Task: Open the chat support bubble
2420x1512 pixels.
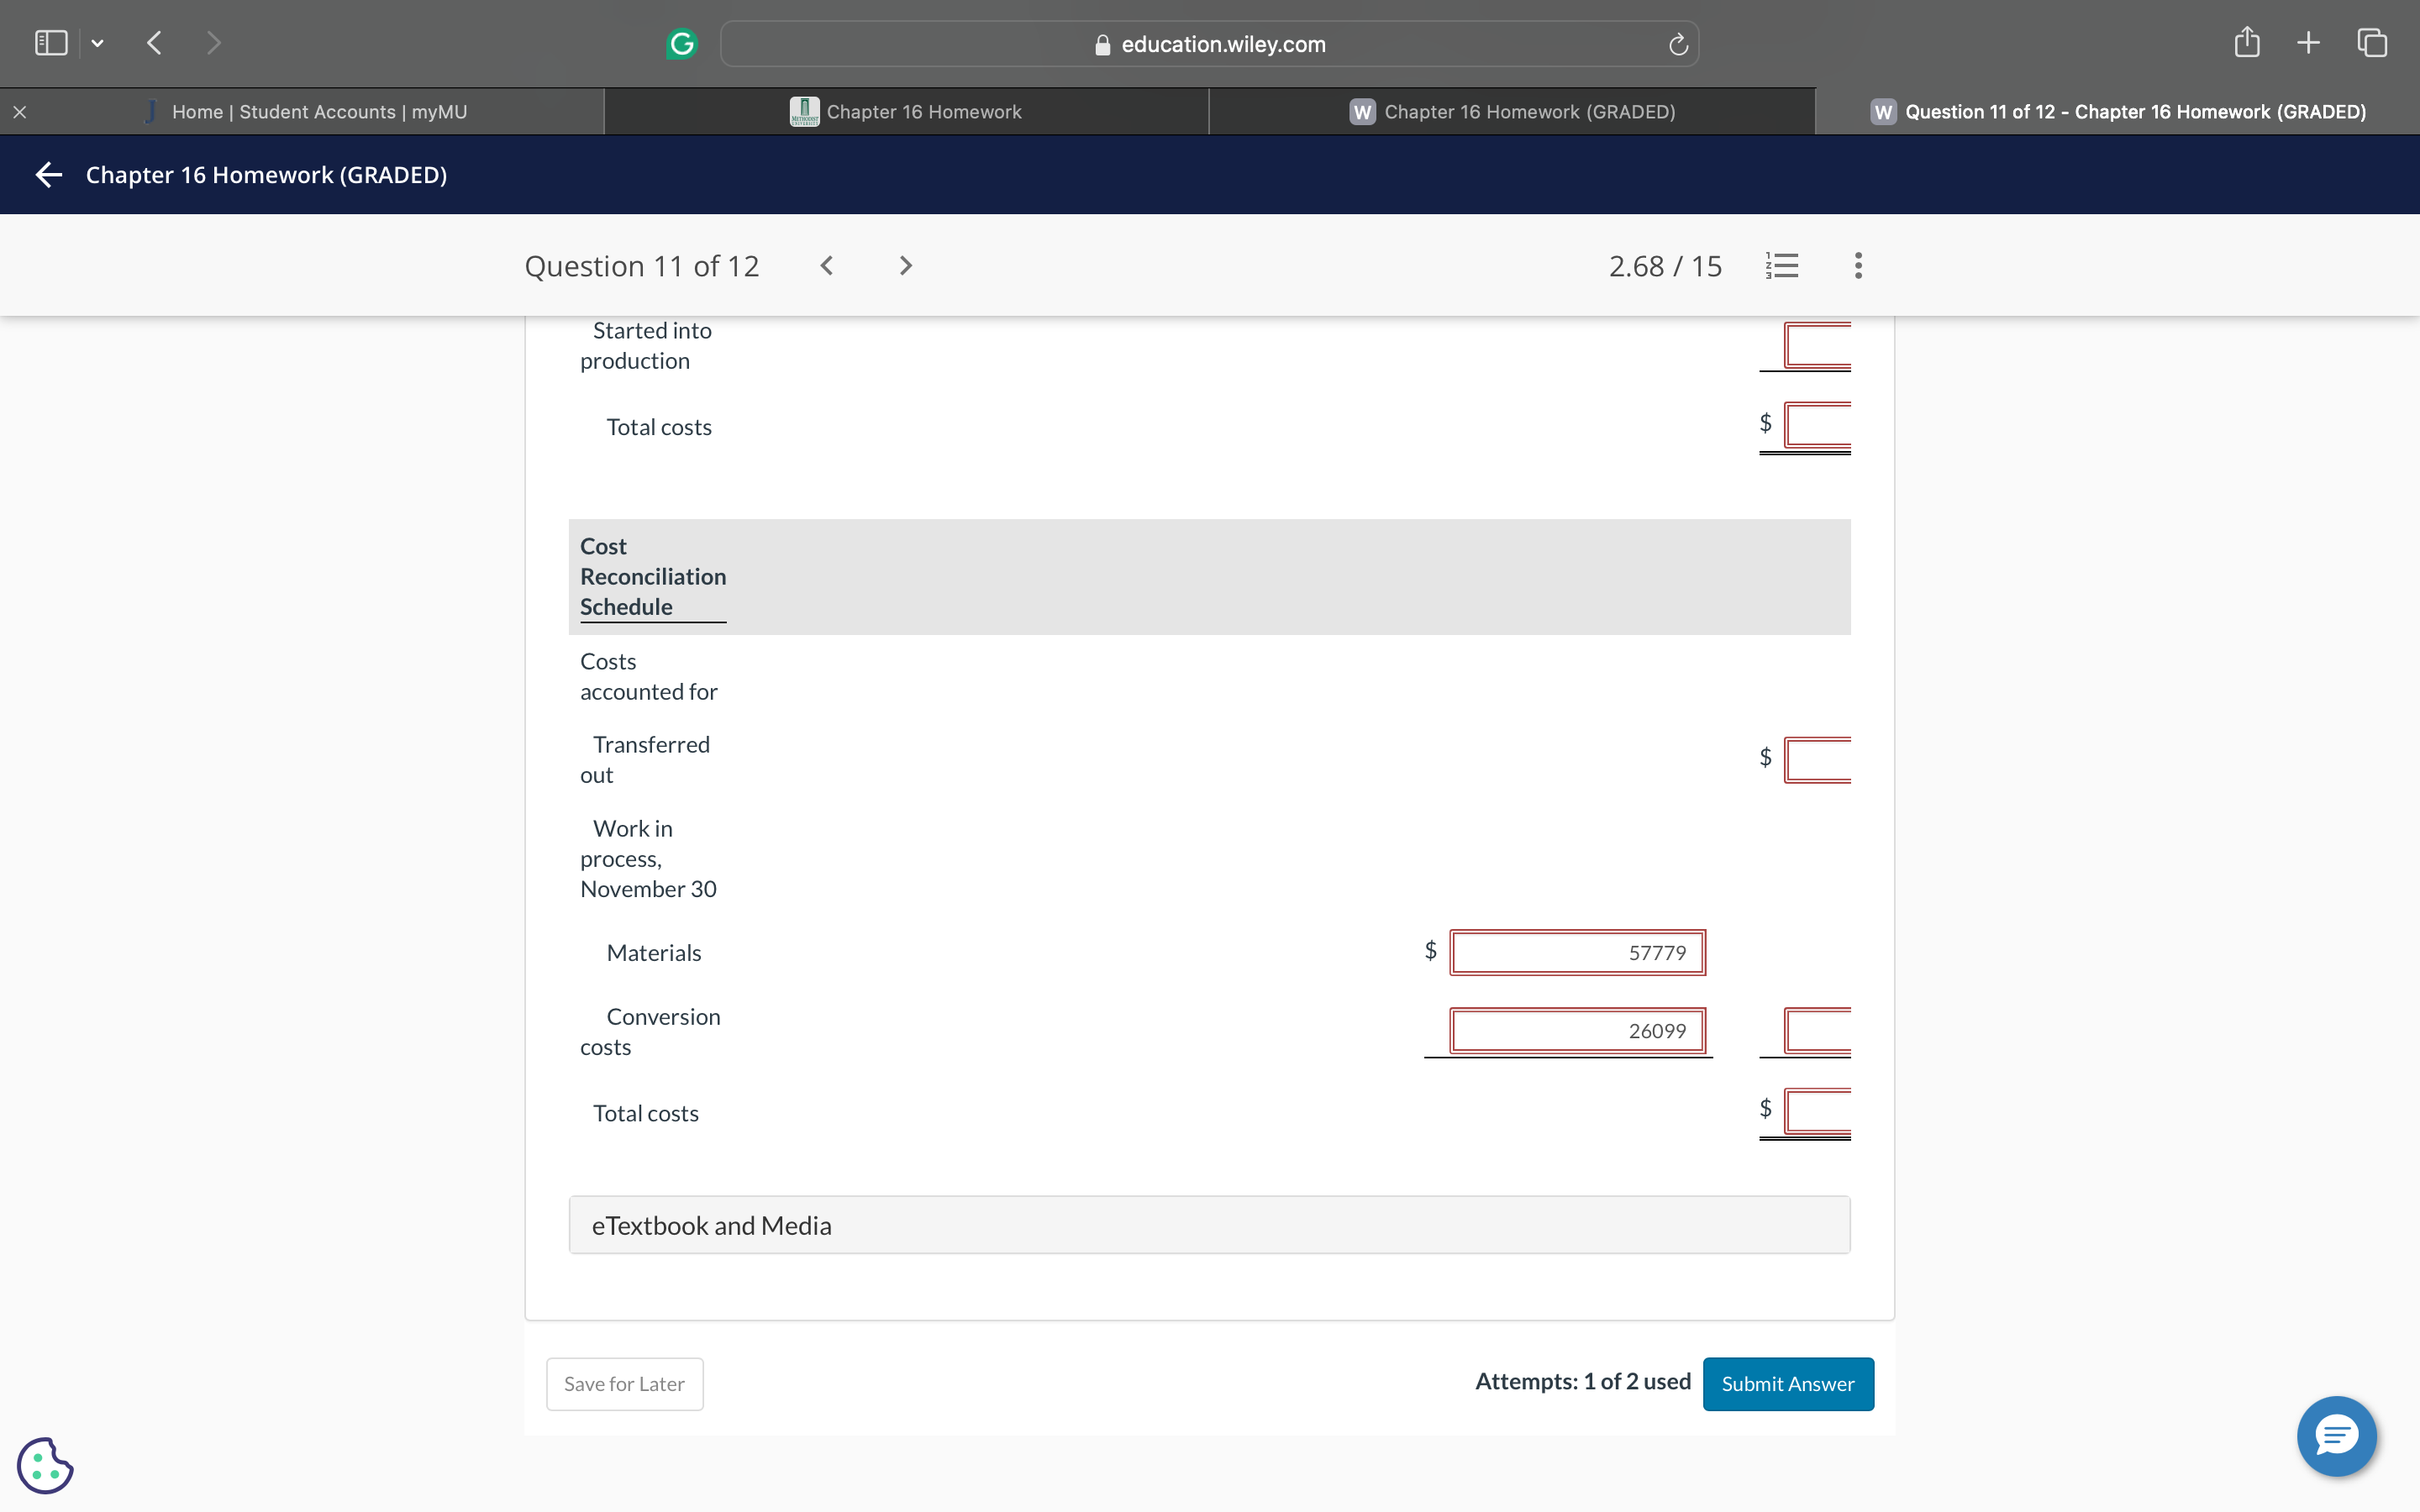Action: tap(2336, 1436)
